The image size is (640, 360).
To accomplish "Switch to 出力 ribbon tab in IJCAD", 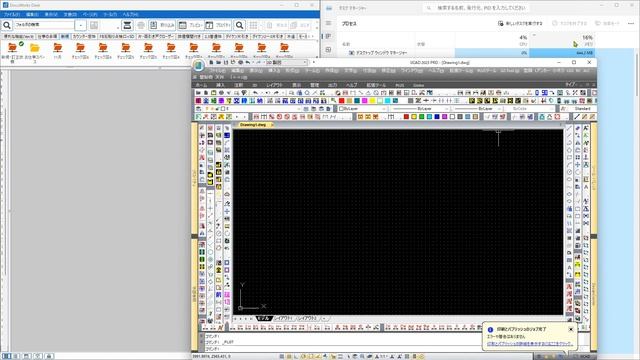I will click(x=332, y=85).
